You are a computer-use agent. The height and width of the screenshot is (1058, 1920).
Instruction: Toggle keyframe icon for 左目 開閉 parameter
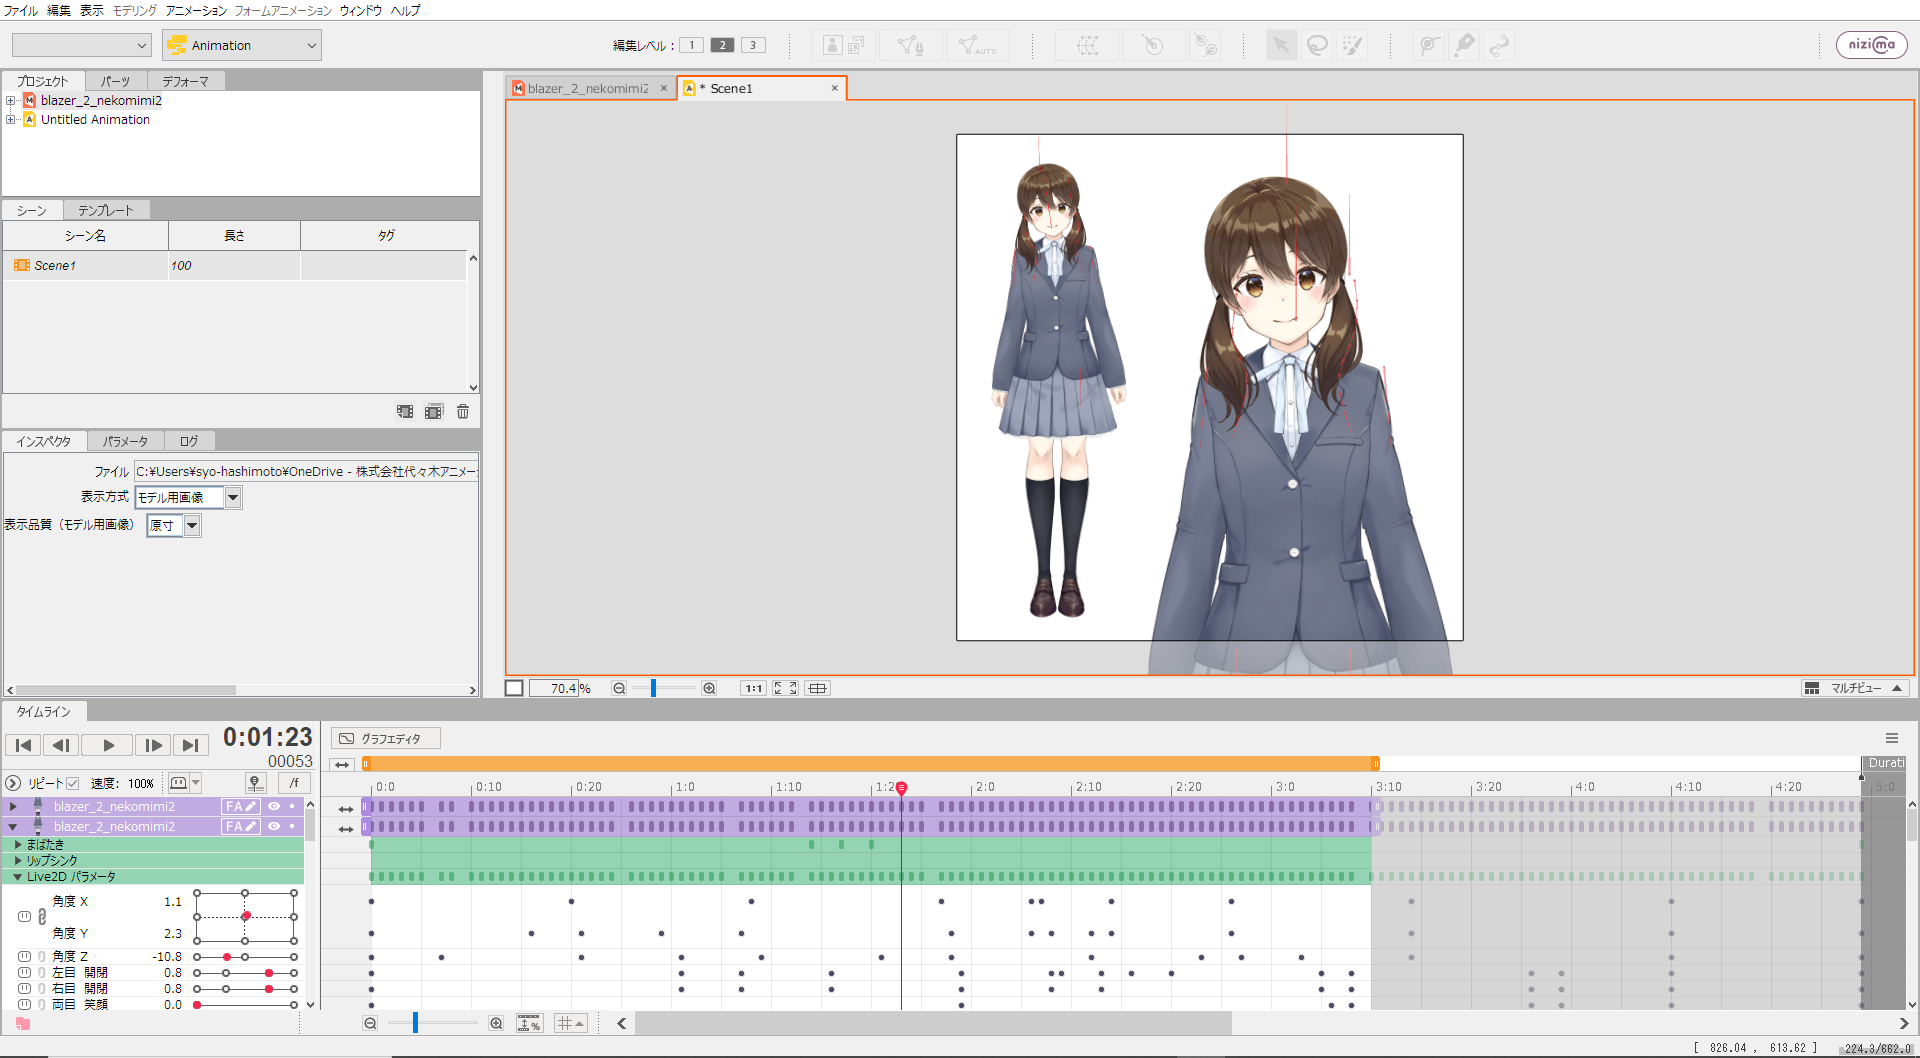(x=24, y=973)
